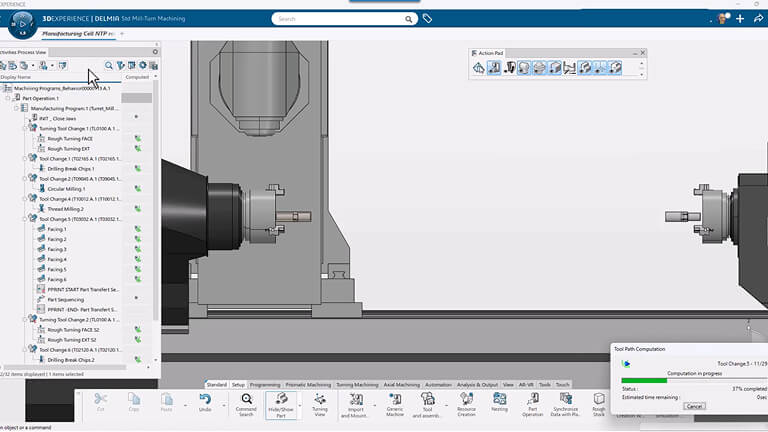768x432 pixels.
Task: Select the Rough Turning FACE operation
Action: pyautogui.click(x=70, y=139)
